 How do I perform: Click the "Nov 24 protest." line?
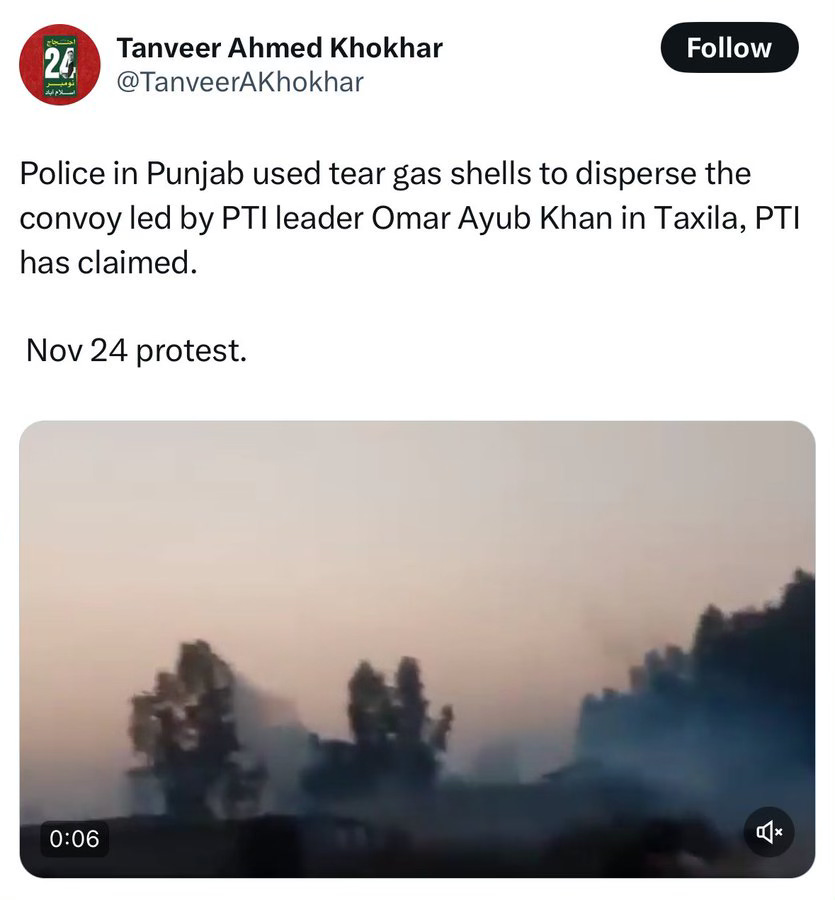pyautogui.click(x=137, y=350)
